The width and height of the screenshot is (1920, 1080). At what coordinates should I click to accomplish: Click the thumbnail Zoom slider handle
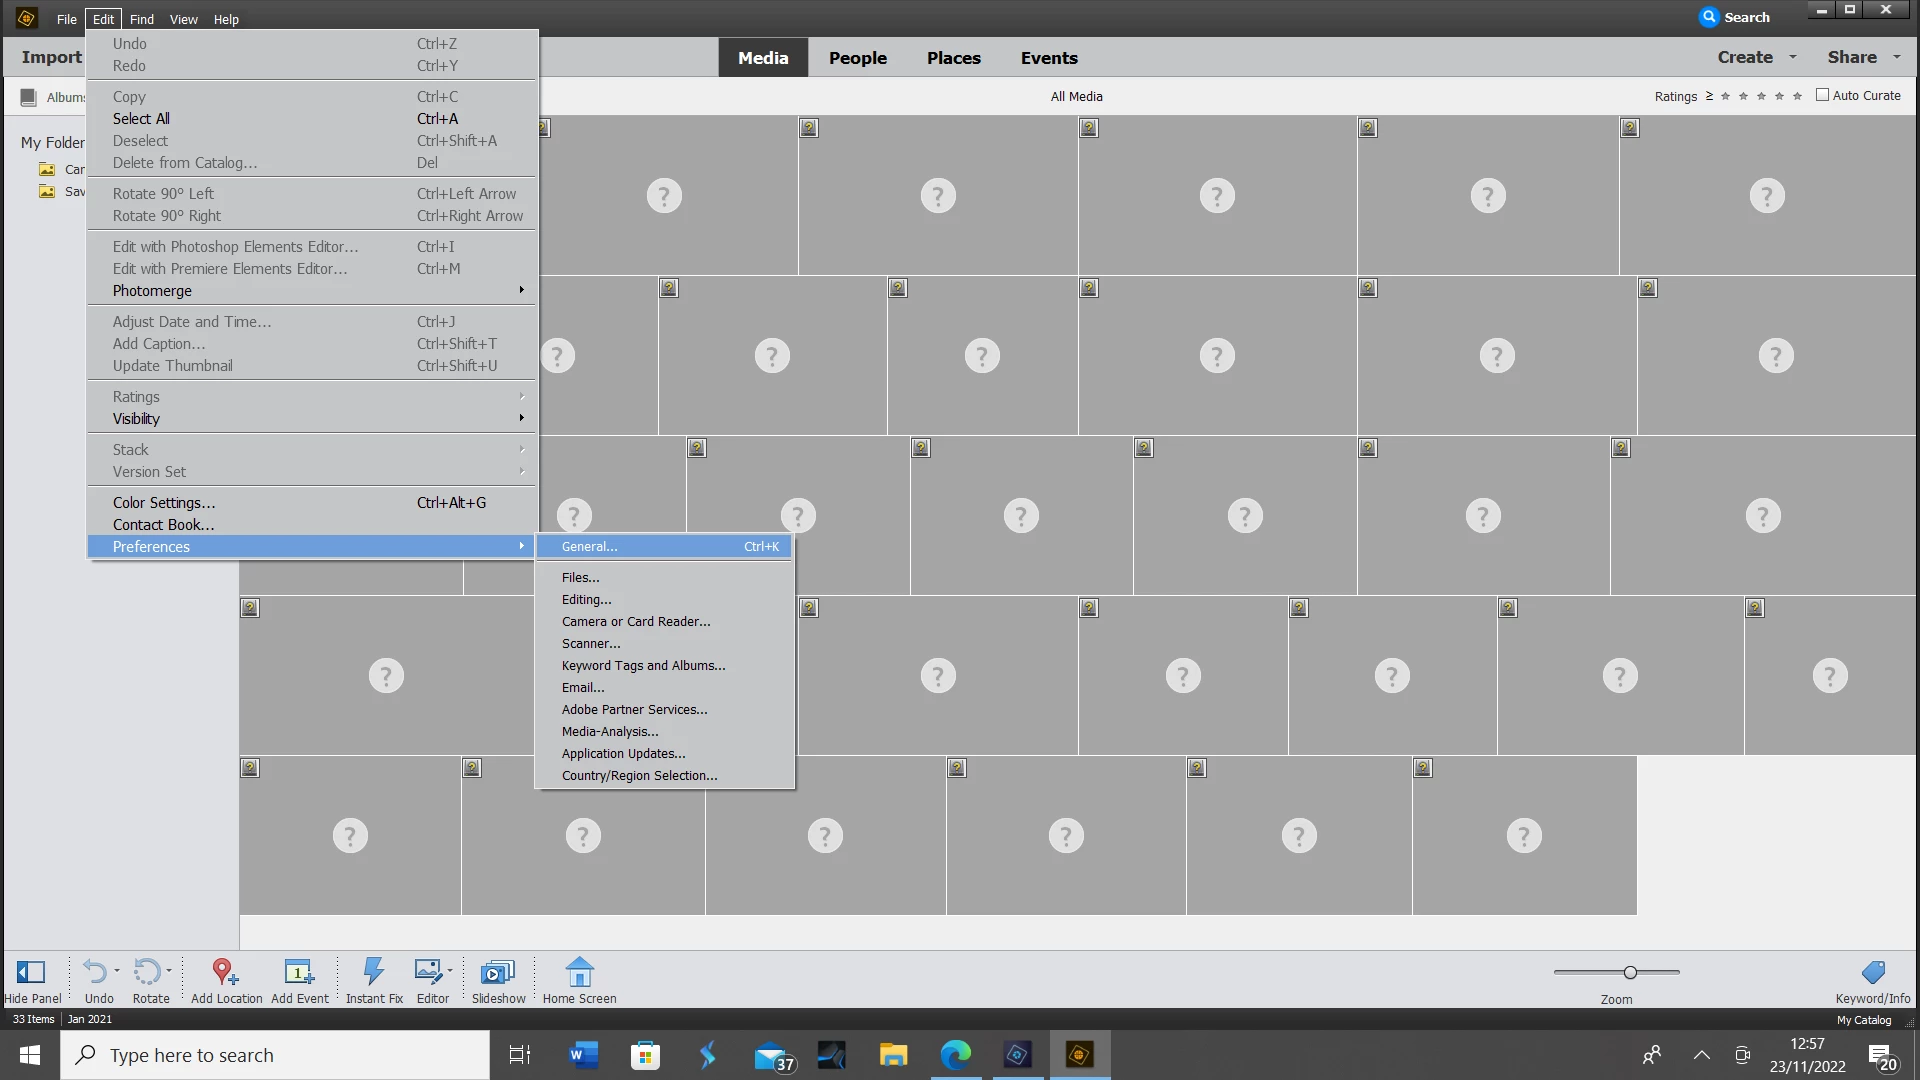(x=1630, y=972)
